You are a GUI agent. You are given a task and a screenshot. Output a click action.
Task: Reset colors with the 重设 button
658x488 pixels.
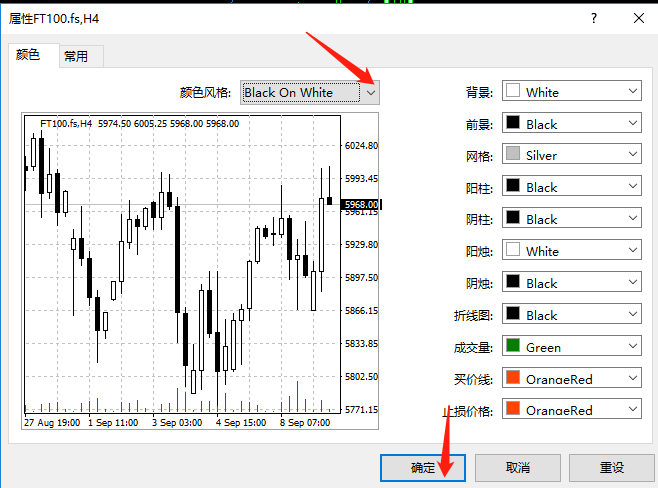pyautogui.click(x=612, y=467)
